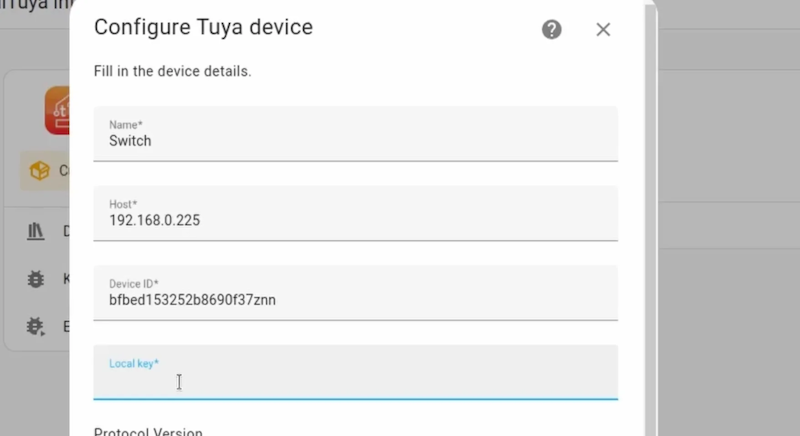Image resolution: width=800 pixels, height=436 pixels.
Task: Click the bug-with-play debug logging icon
Action: (x=37, y=326)
